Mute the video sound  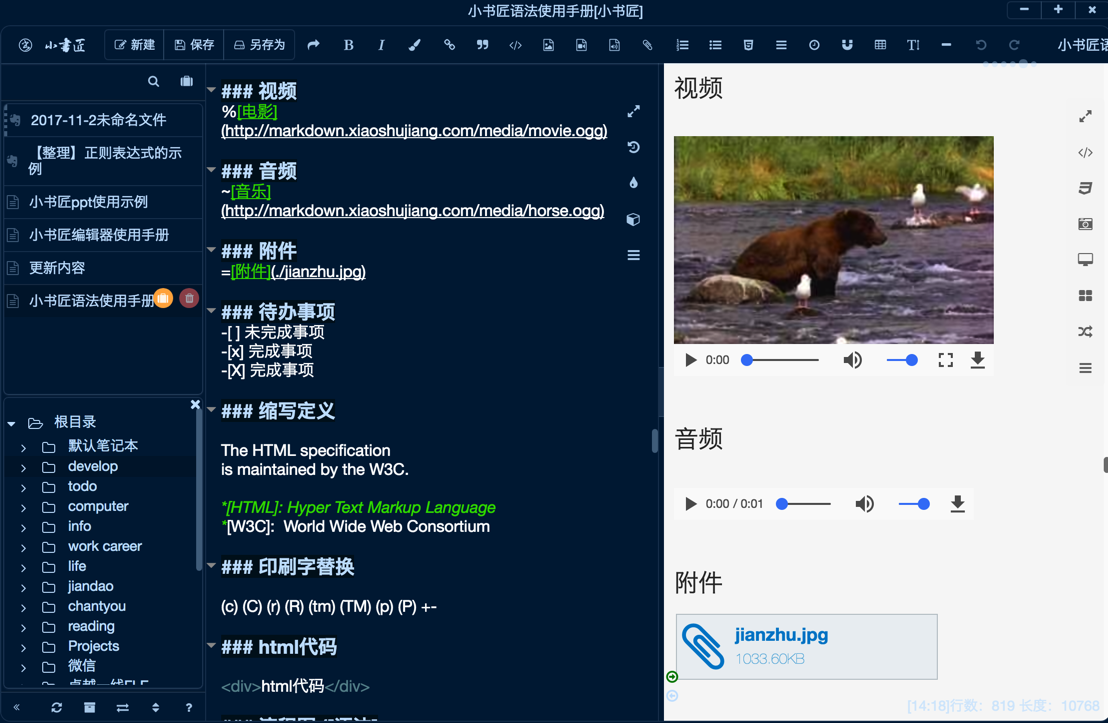click(853, 360)
